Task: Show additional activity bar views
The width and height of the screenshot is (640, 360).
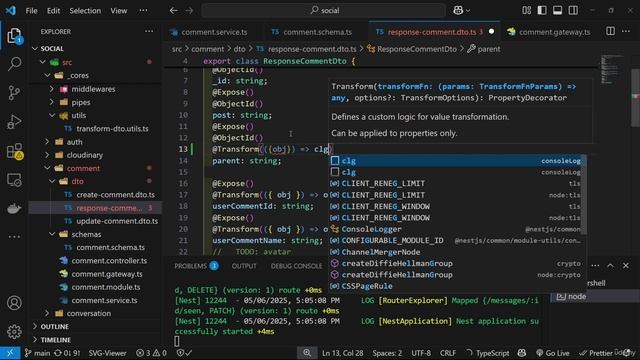Action: (14, 236)
